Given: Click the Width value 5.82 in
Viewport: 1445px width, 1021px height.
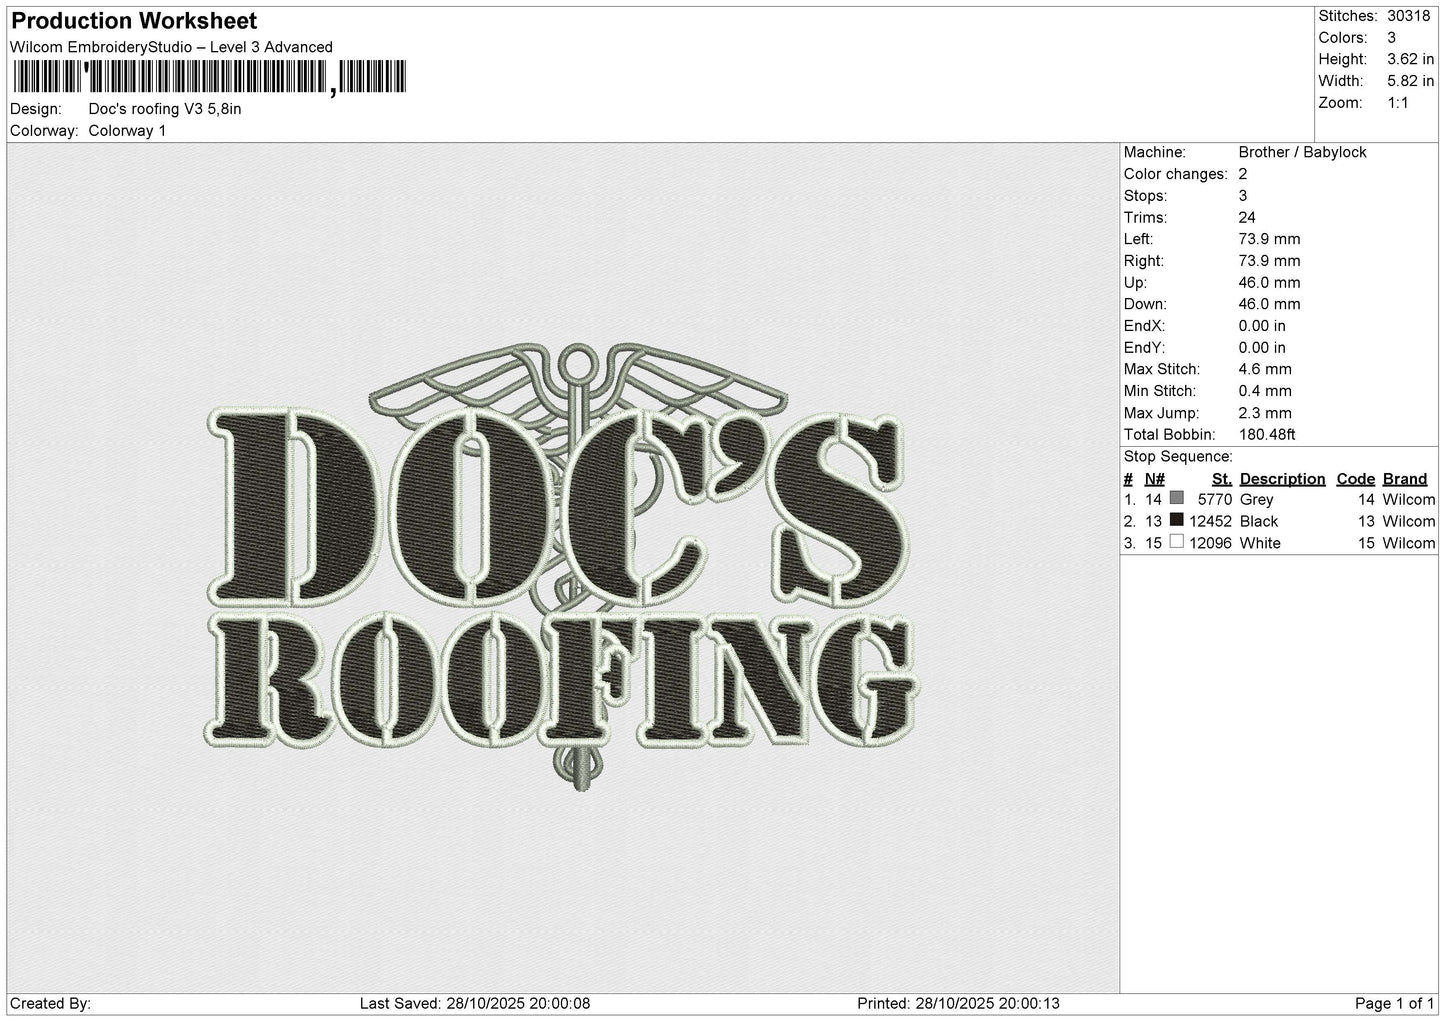Looking at the screenshot, I should coord(1411,81).
